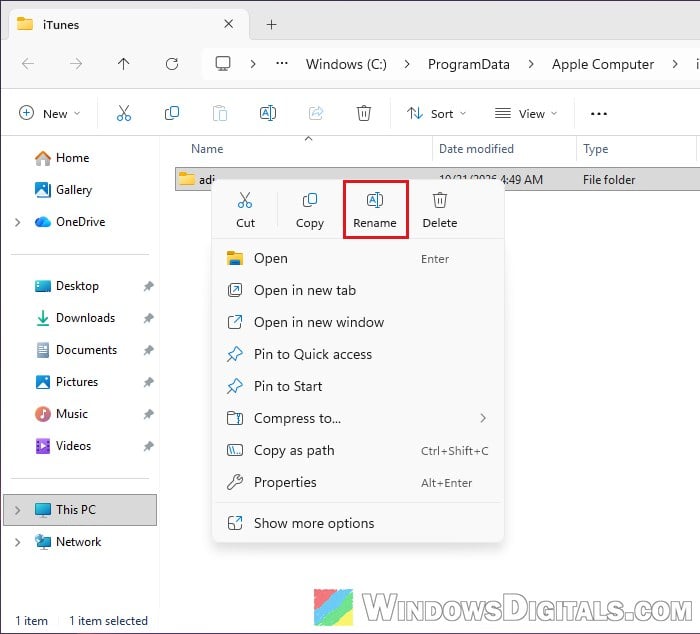
Task: Click chevron after ProgramData breadcrumb
Action: [530, 64]
